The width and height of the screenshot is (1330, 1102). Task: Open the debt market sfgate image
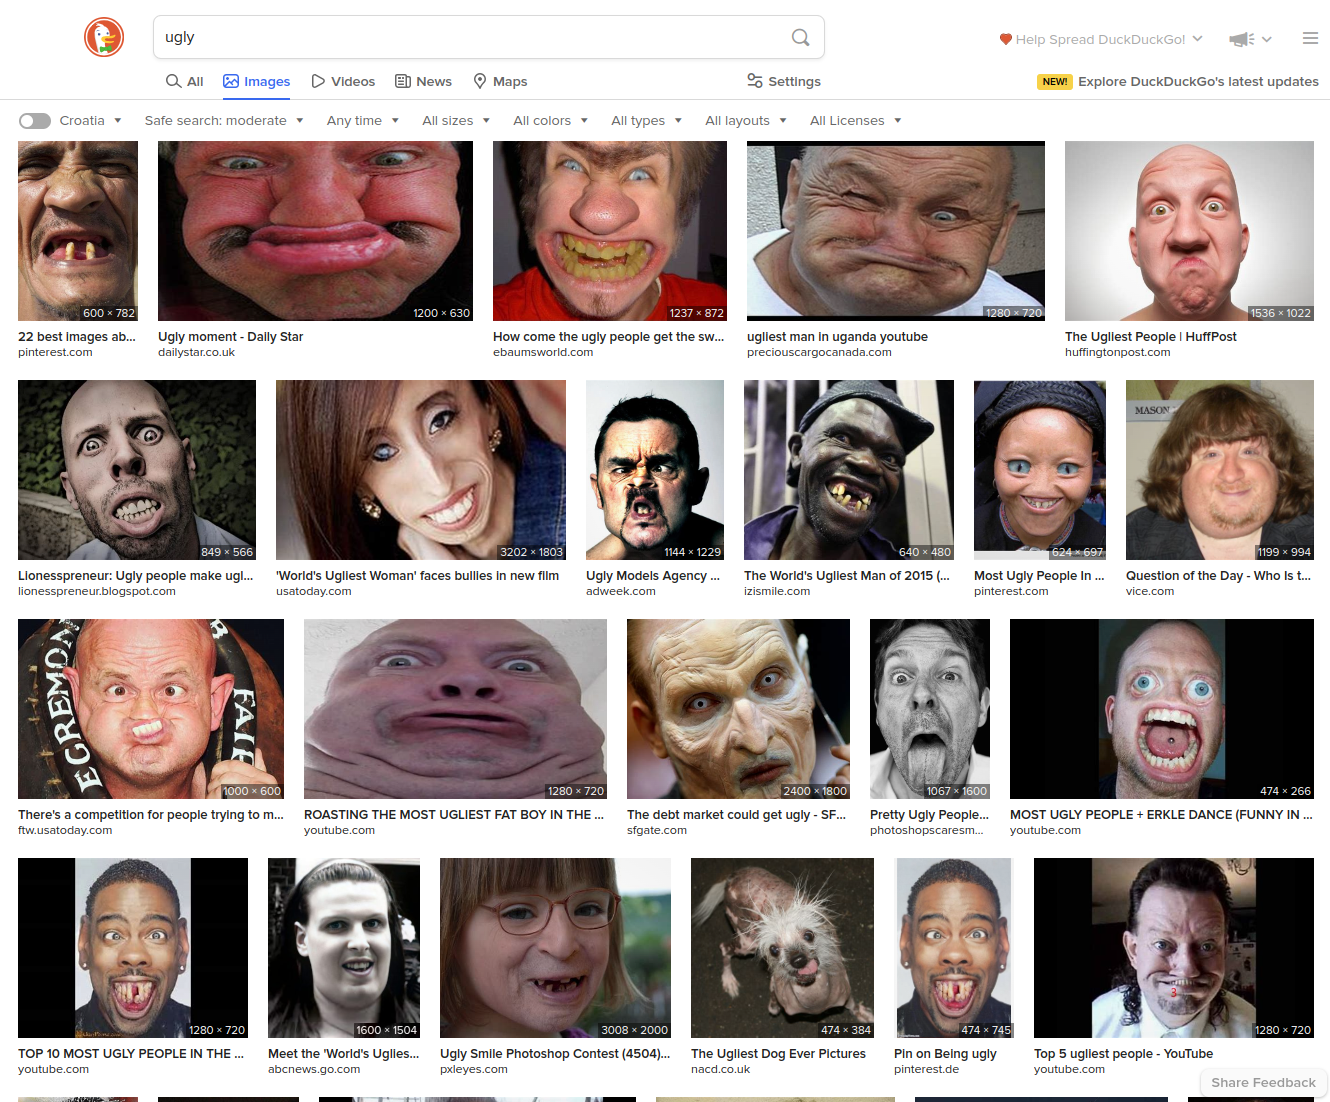tap(738, 709)
